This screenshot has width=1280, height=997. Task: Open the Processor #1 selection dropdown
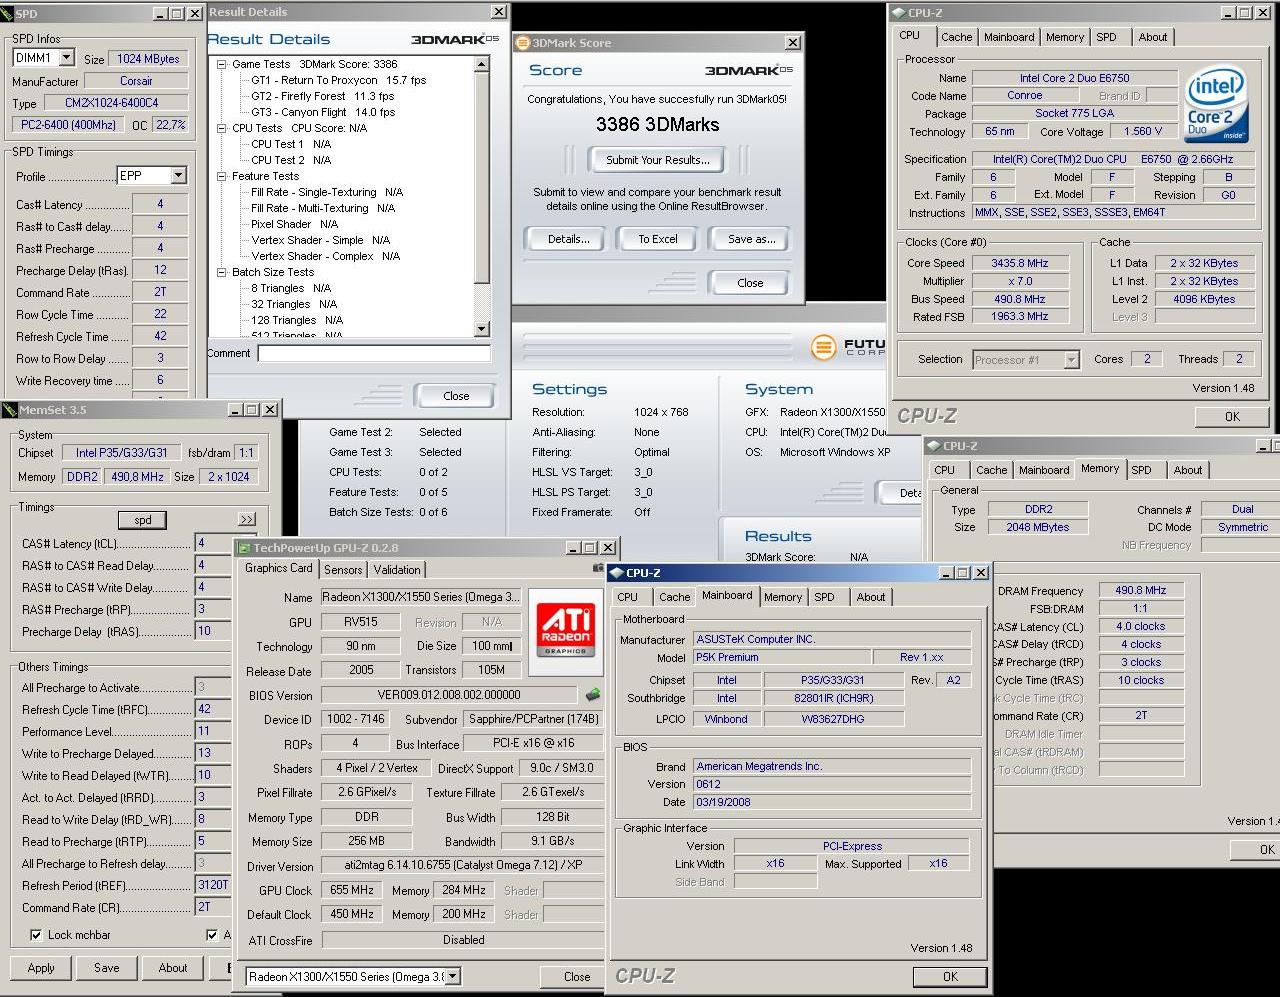[x=1071, y=360]
